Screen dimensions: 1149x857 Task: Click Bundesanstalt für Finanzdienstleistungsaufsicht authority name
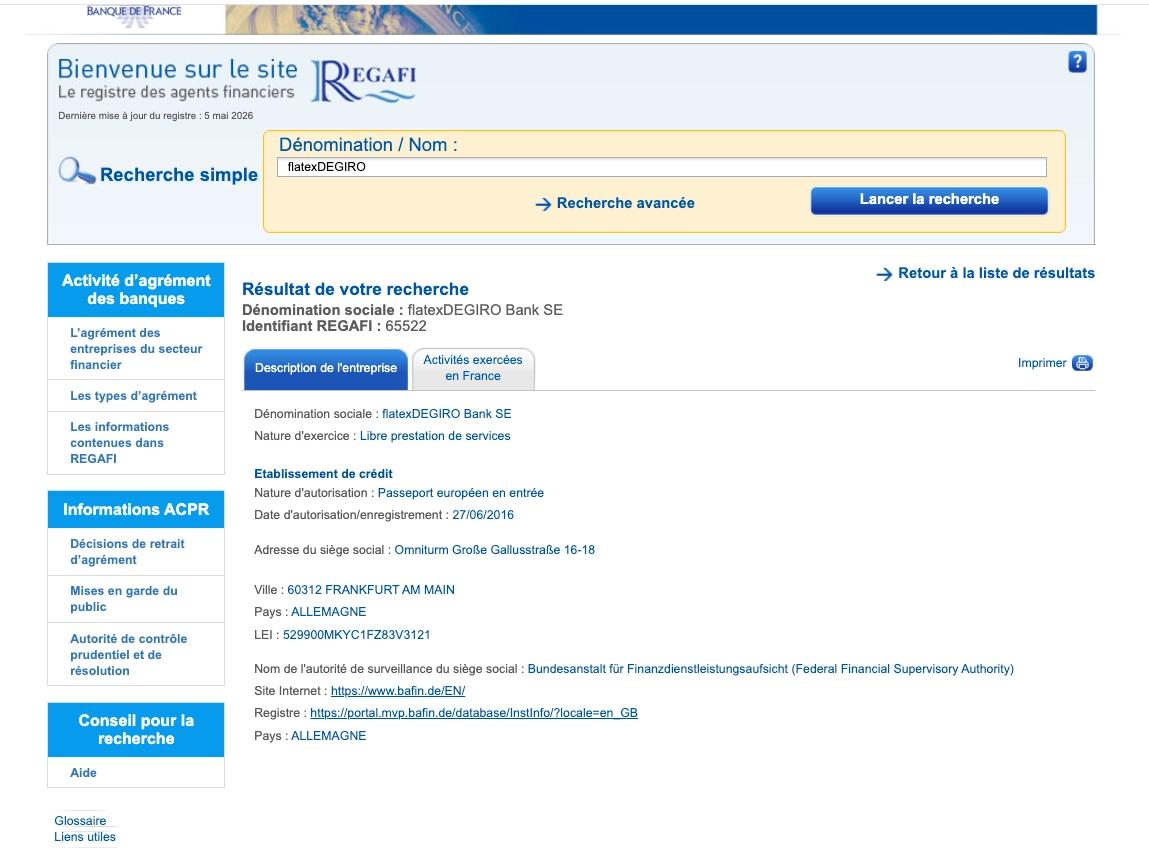click(770, 669)
